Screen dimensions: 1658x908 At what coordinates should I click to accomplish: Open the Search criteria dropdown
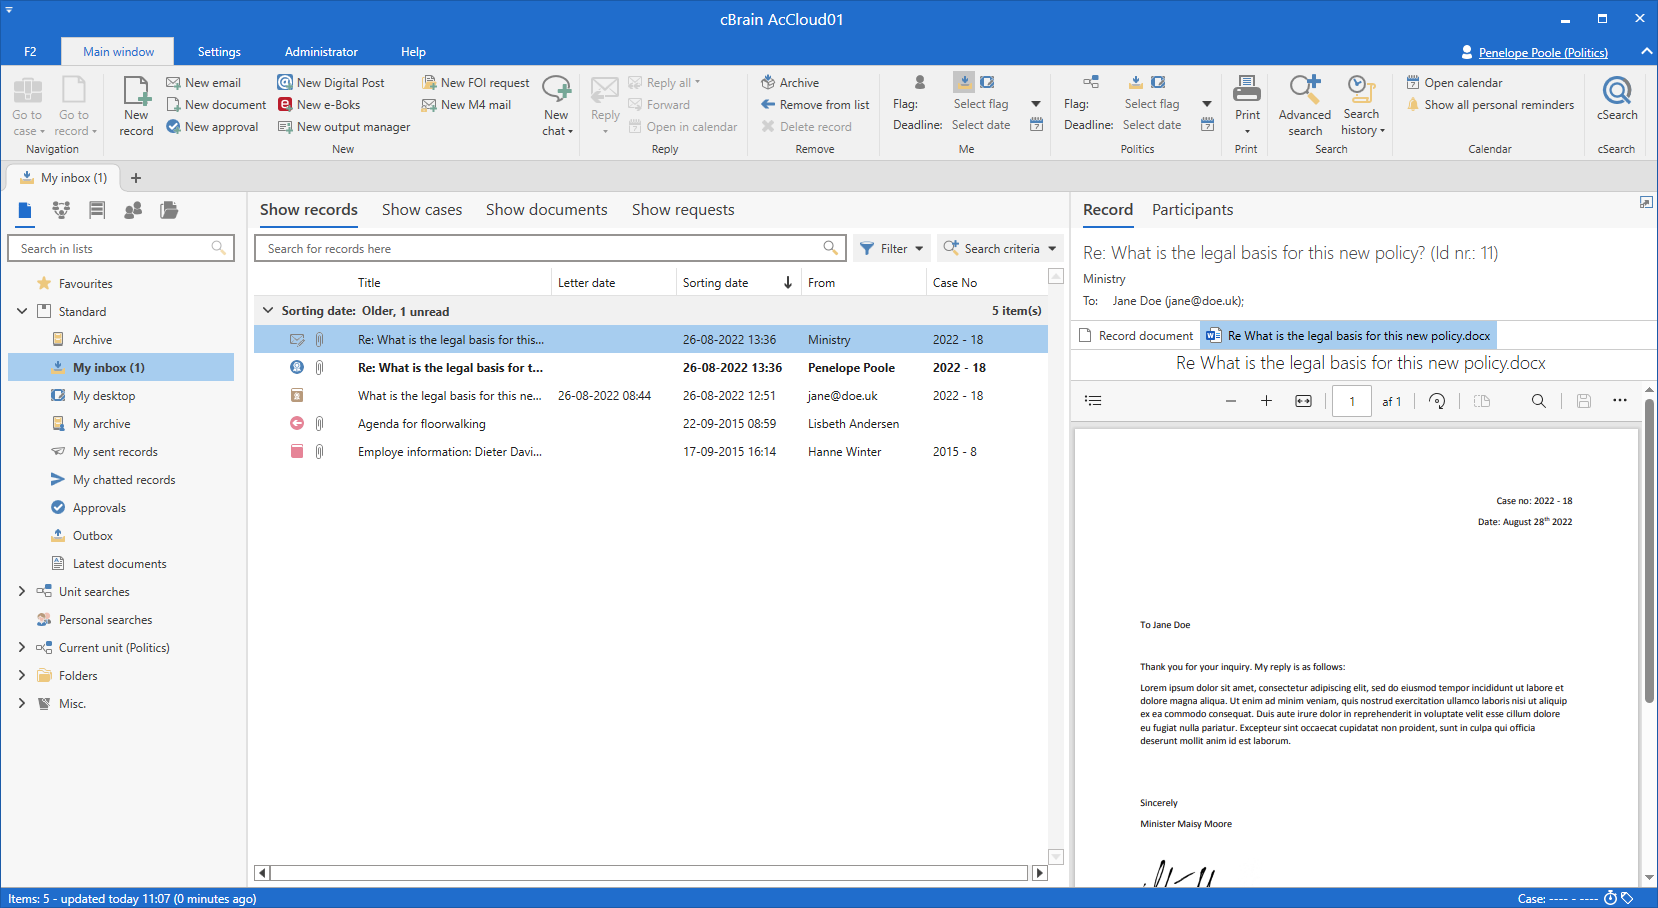[x=999, y=249]
